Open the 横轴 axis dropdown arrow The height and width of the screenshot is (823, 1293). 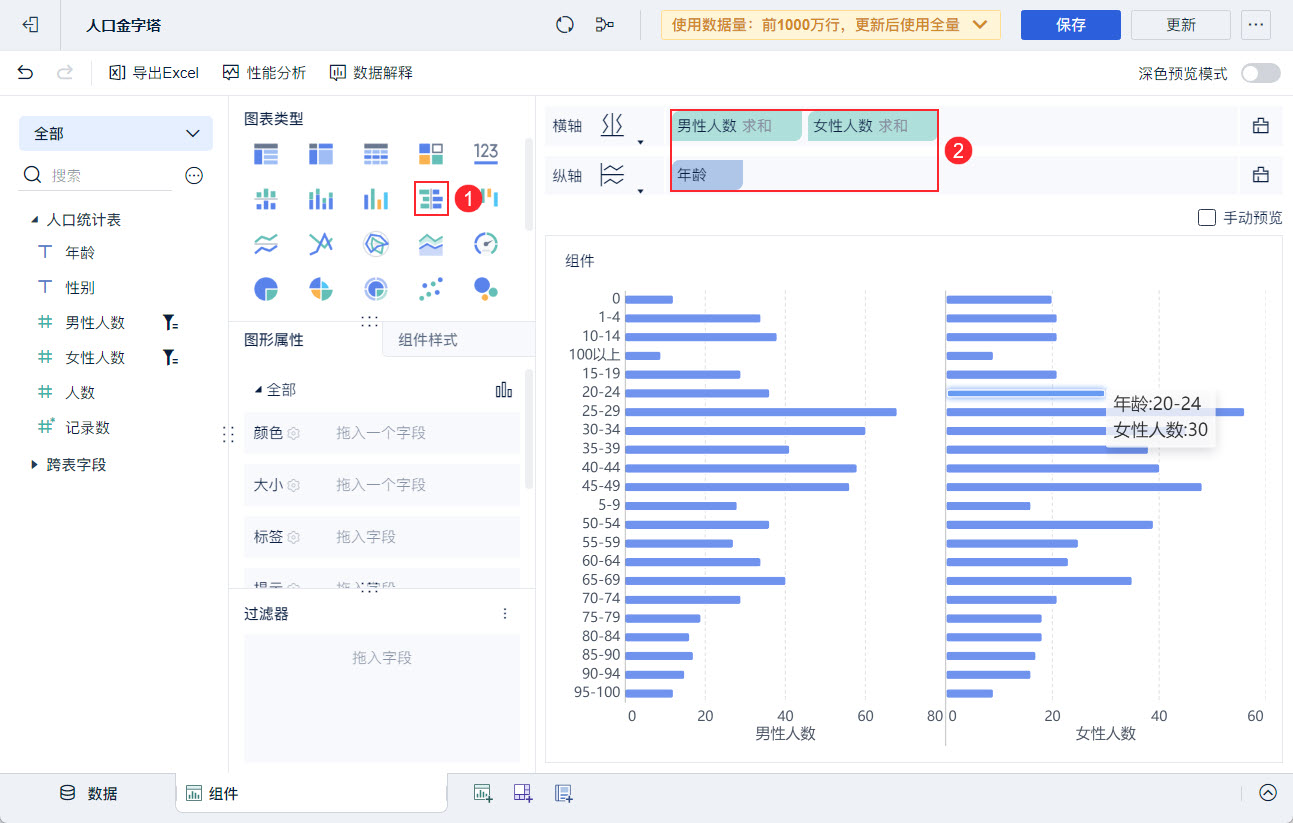coord(640,141)
